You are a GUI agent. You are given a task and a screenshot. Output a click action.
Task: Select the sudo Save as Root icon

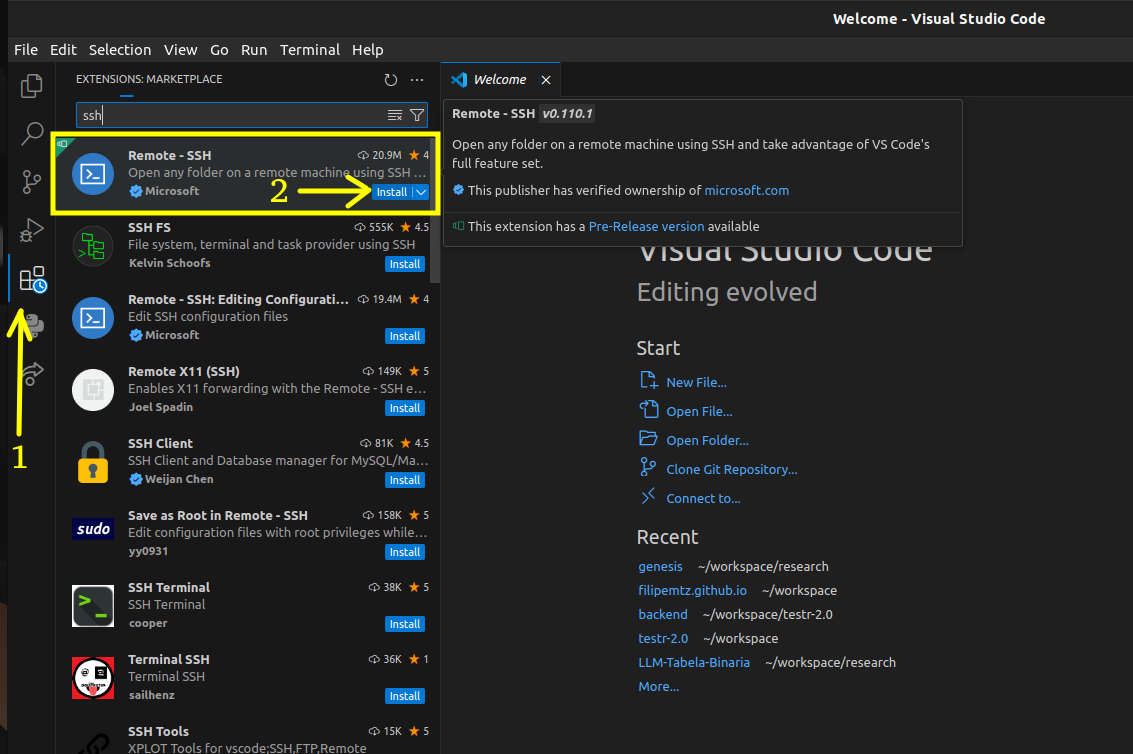pyautogui.click(x=92, y=528)
